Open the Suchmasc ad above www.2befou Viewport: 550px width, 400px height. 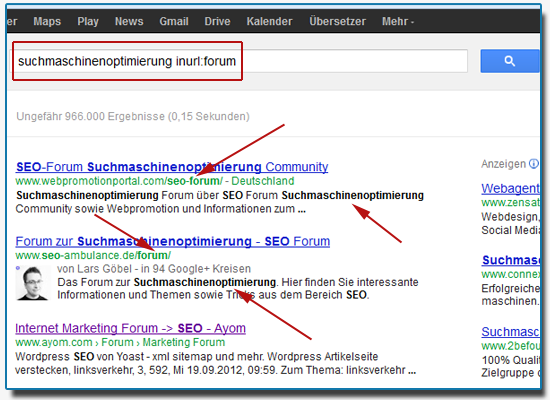click(x=510, y=332)
